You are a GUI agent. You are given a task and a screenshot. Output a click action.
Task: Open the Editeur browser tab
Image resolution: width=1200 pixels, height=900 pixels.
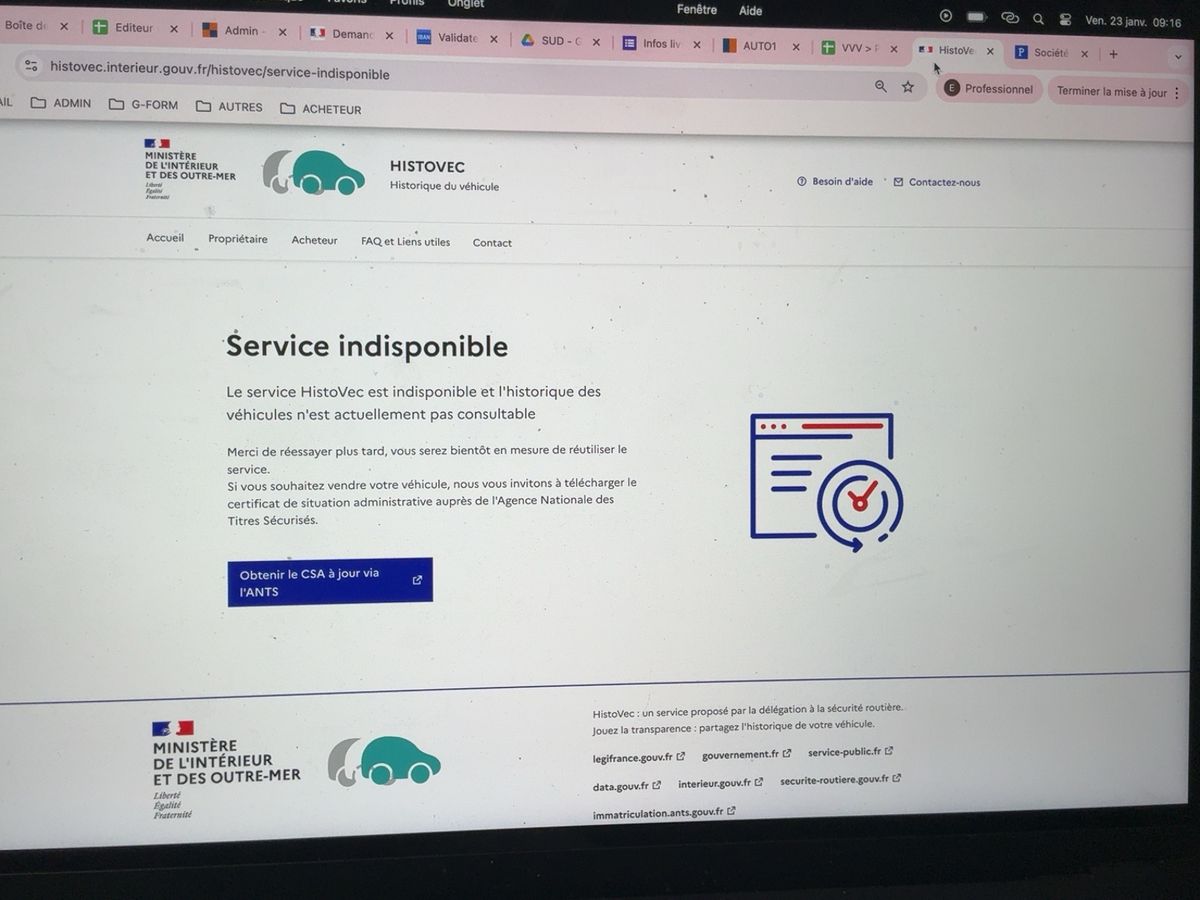pyautogui.click(x=135, y=28)
